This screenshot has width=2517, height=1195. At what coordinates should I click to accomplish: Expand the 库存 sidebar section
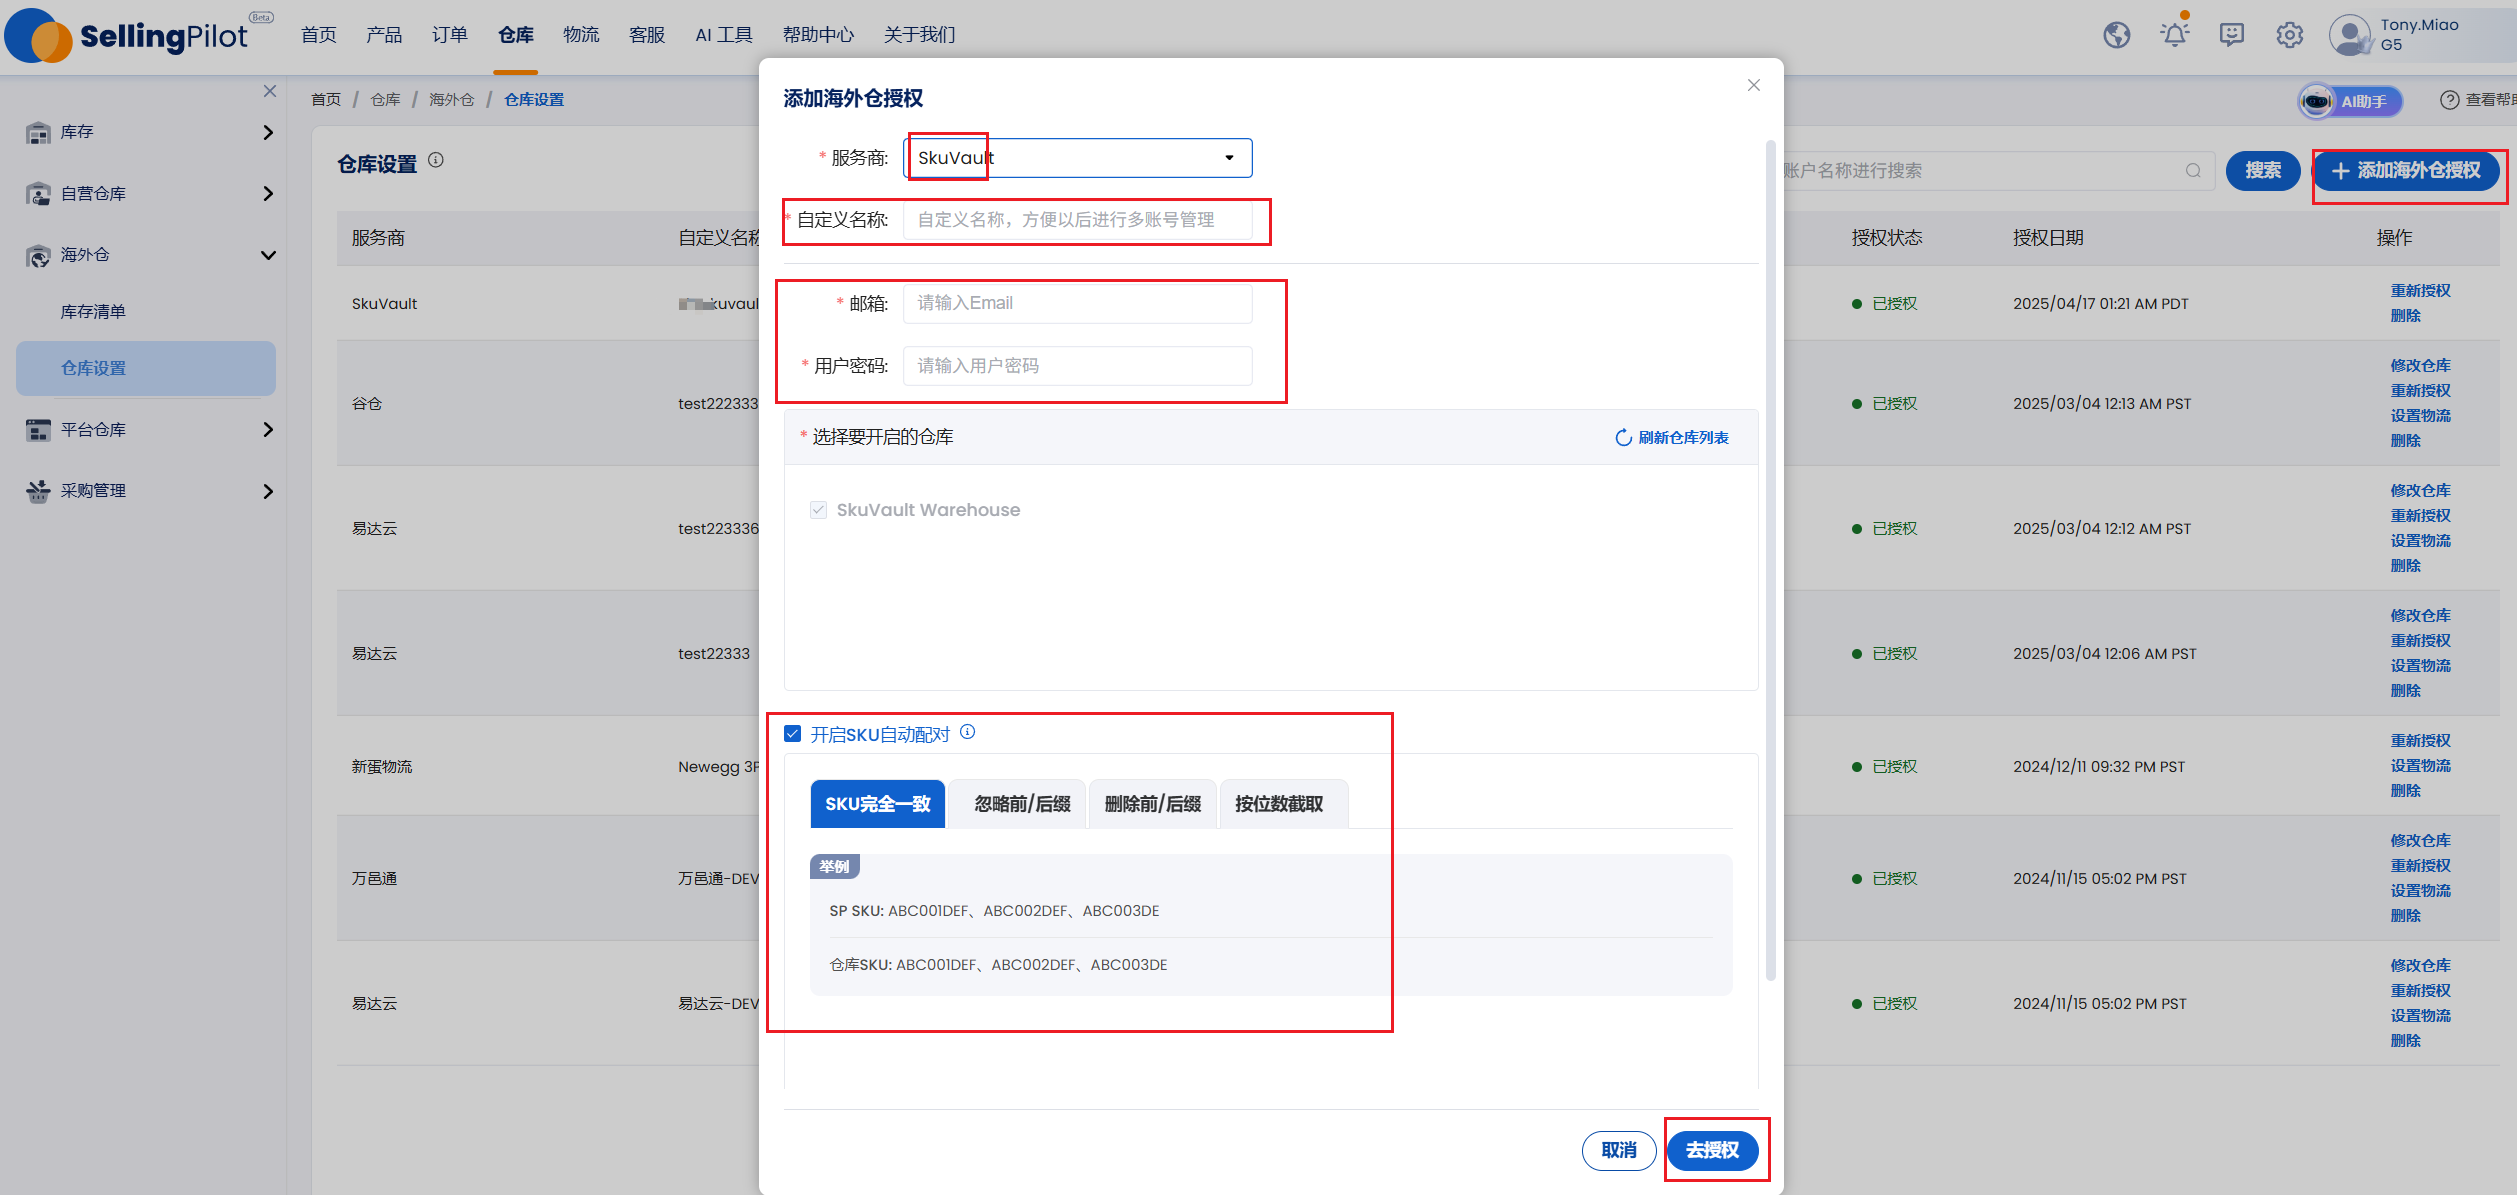click(x=148, y=132)
